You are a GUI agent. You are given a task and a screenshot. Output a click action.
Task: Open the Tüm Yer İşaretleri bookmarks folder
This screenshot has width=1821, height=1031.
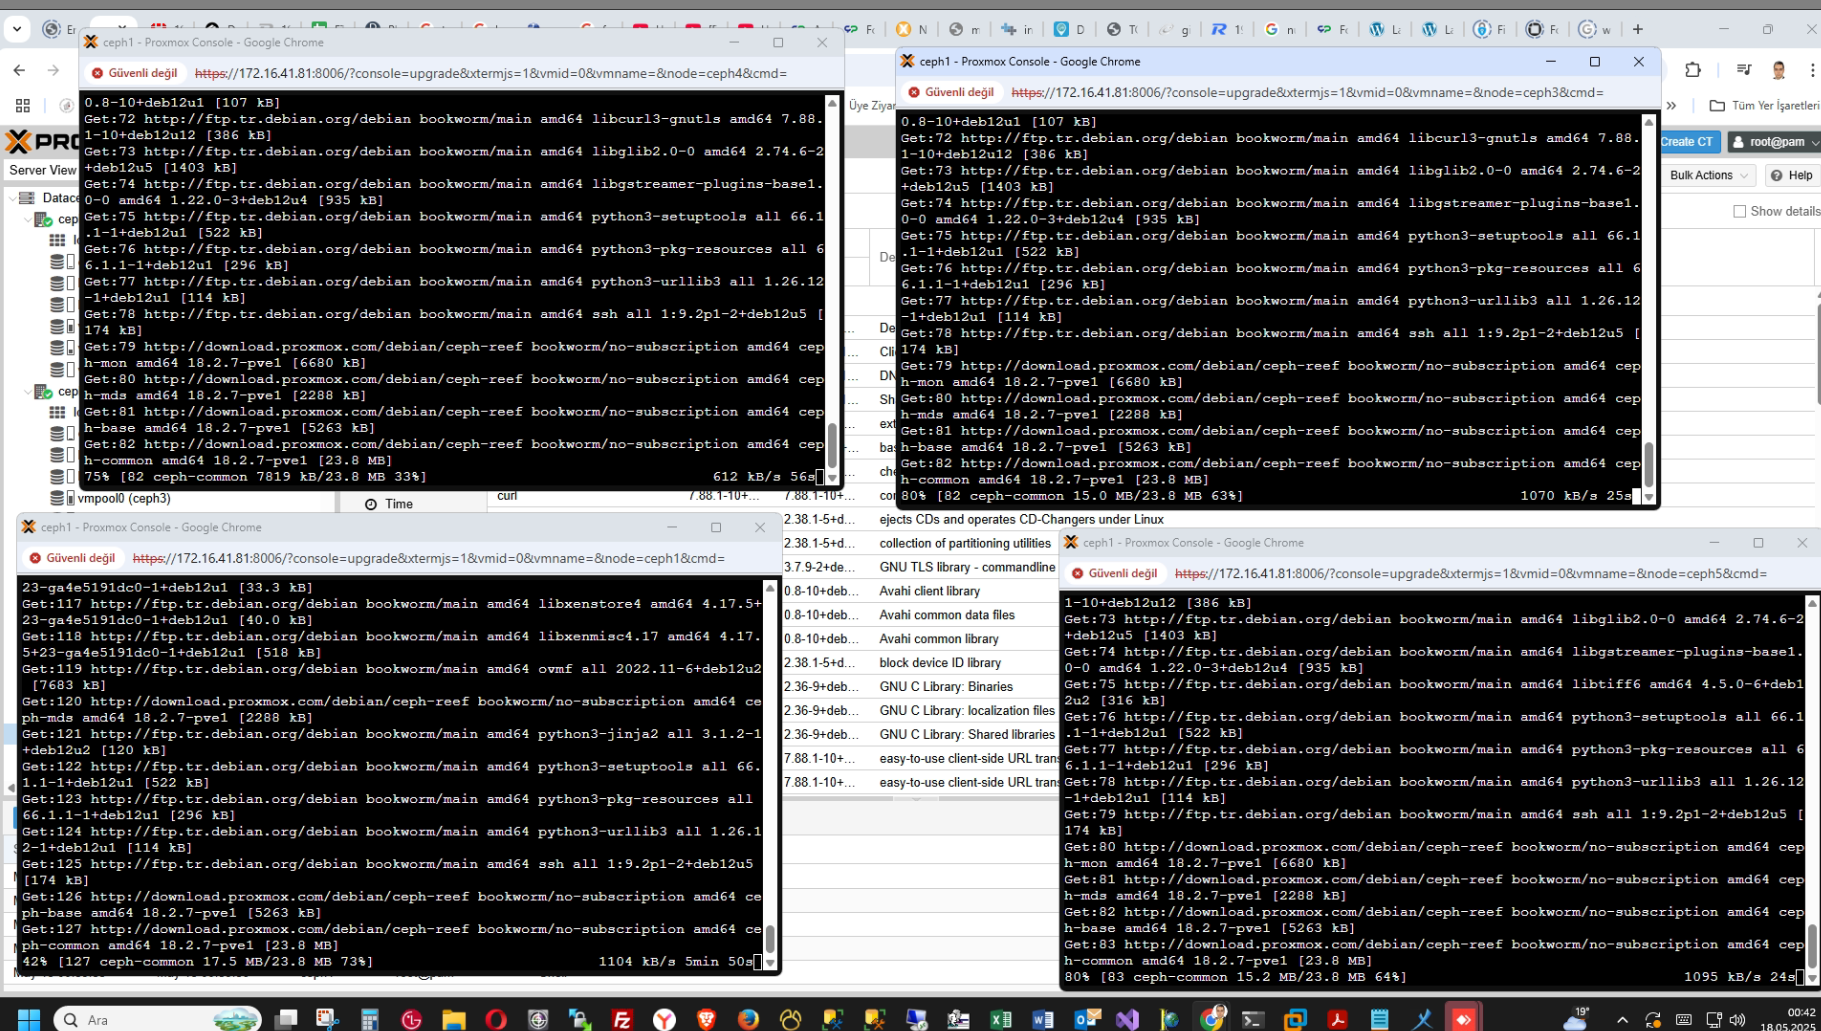point(1764,105)
